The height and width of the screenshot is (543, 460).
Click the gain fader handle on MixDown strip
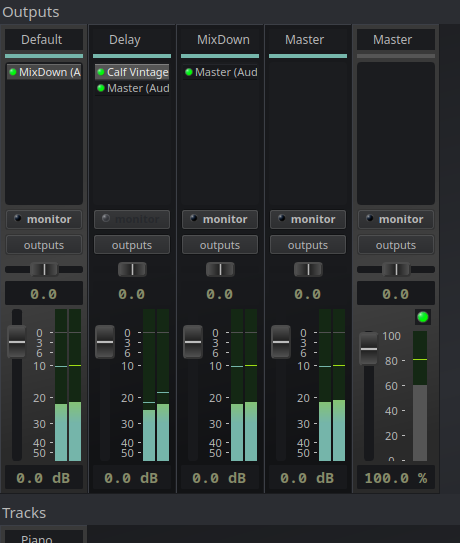[193, 342]
